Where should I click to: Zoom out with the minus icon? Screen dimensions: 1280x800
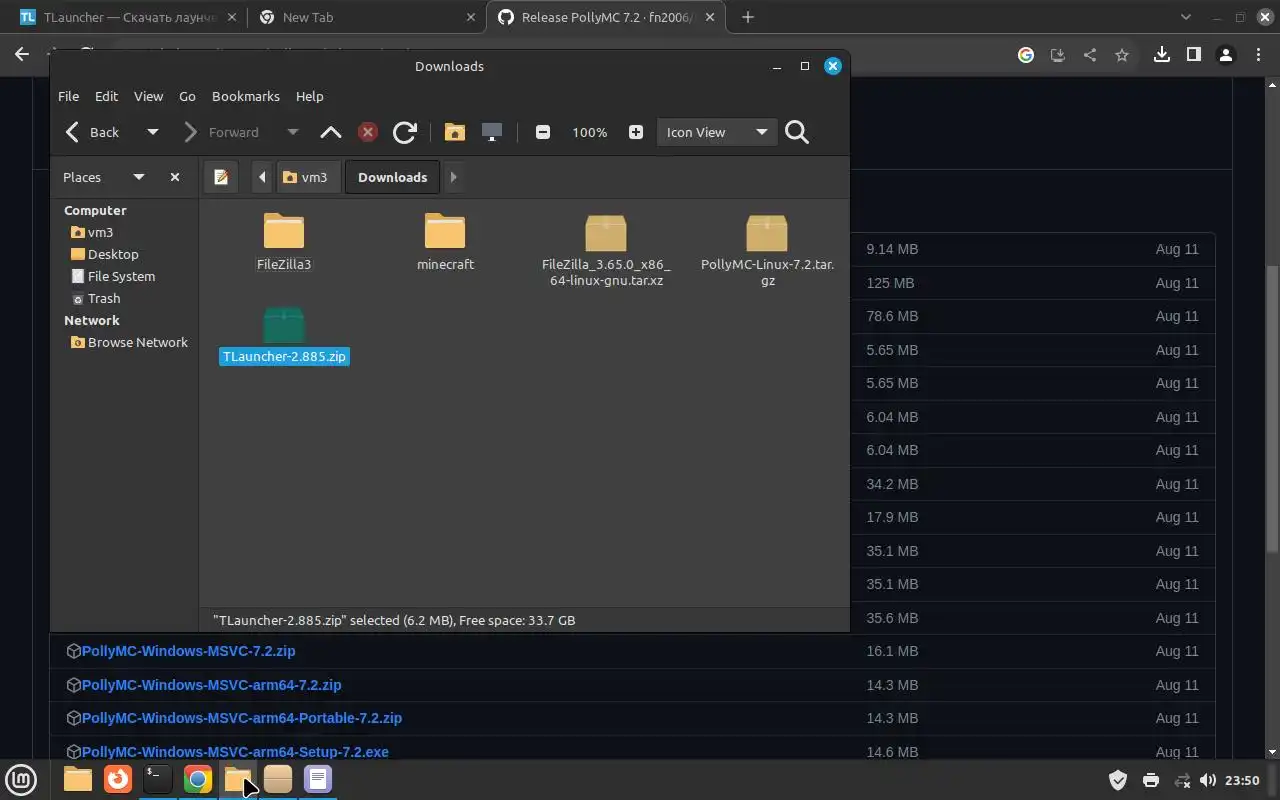click(x=543, y=132)
